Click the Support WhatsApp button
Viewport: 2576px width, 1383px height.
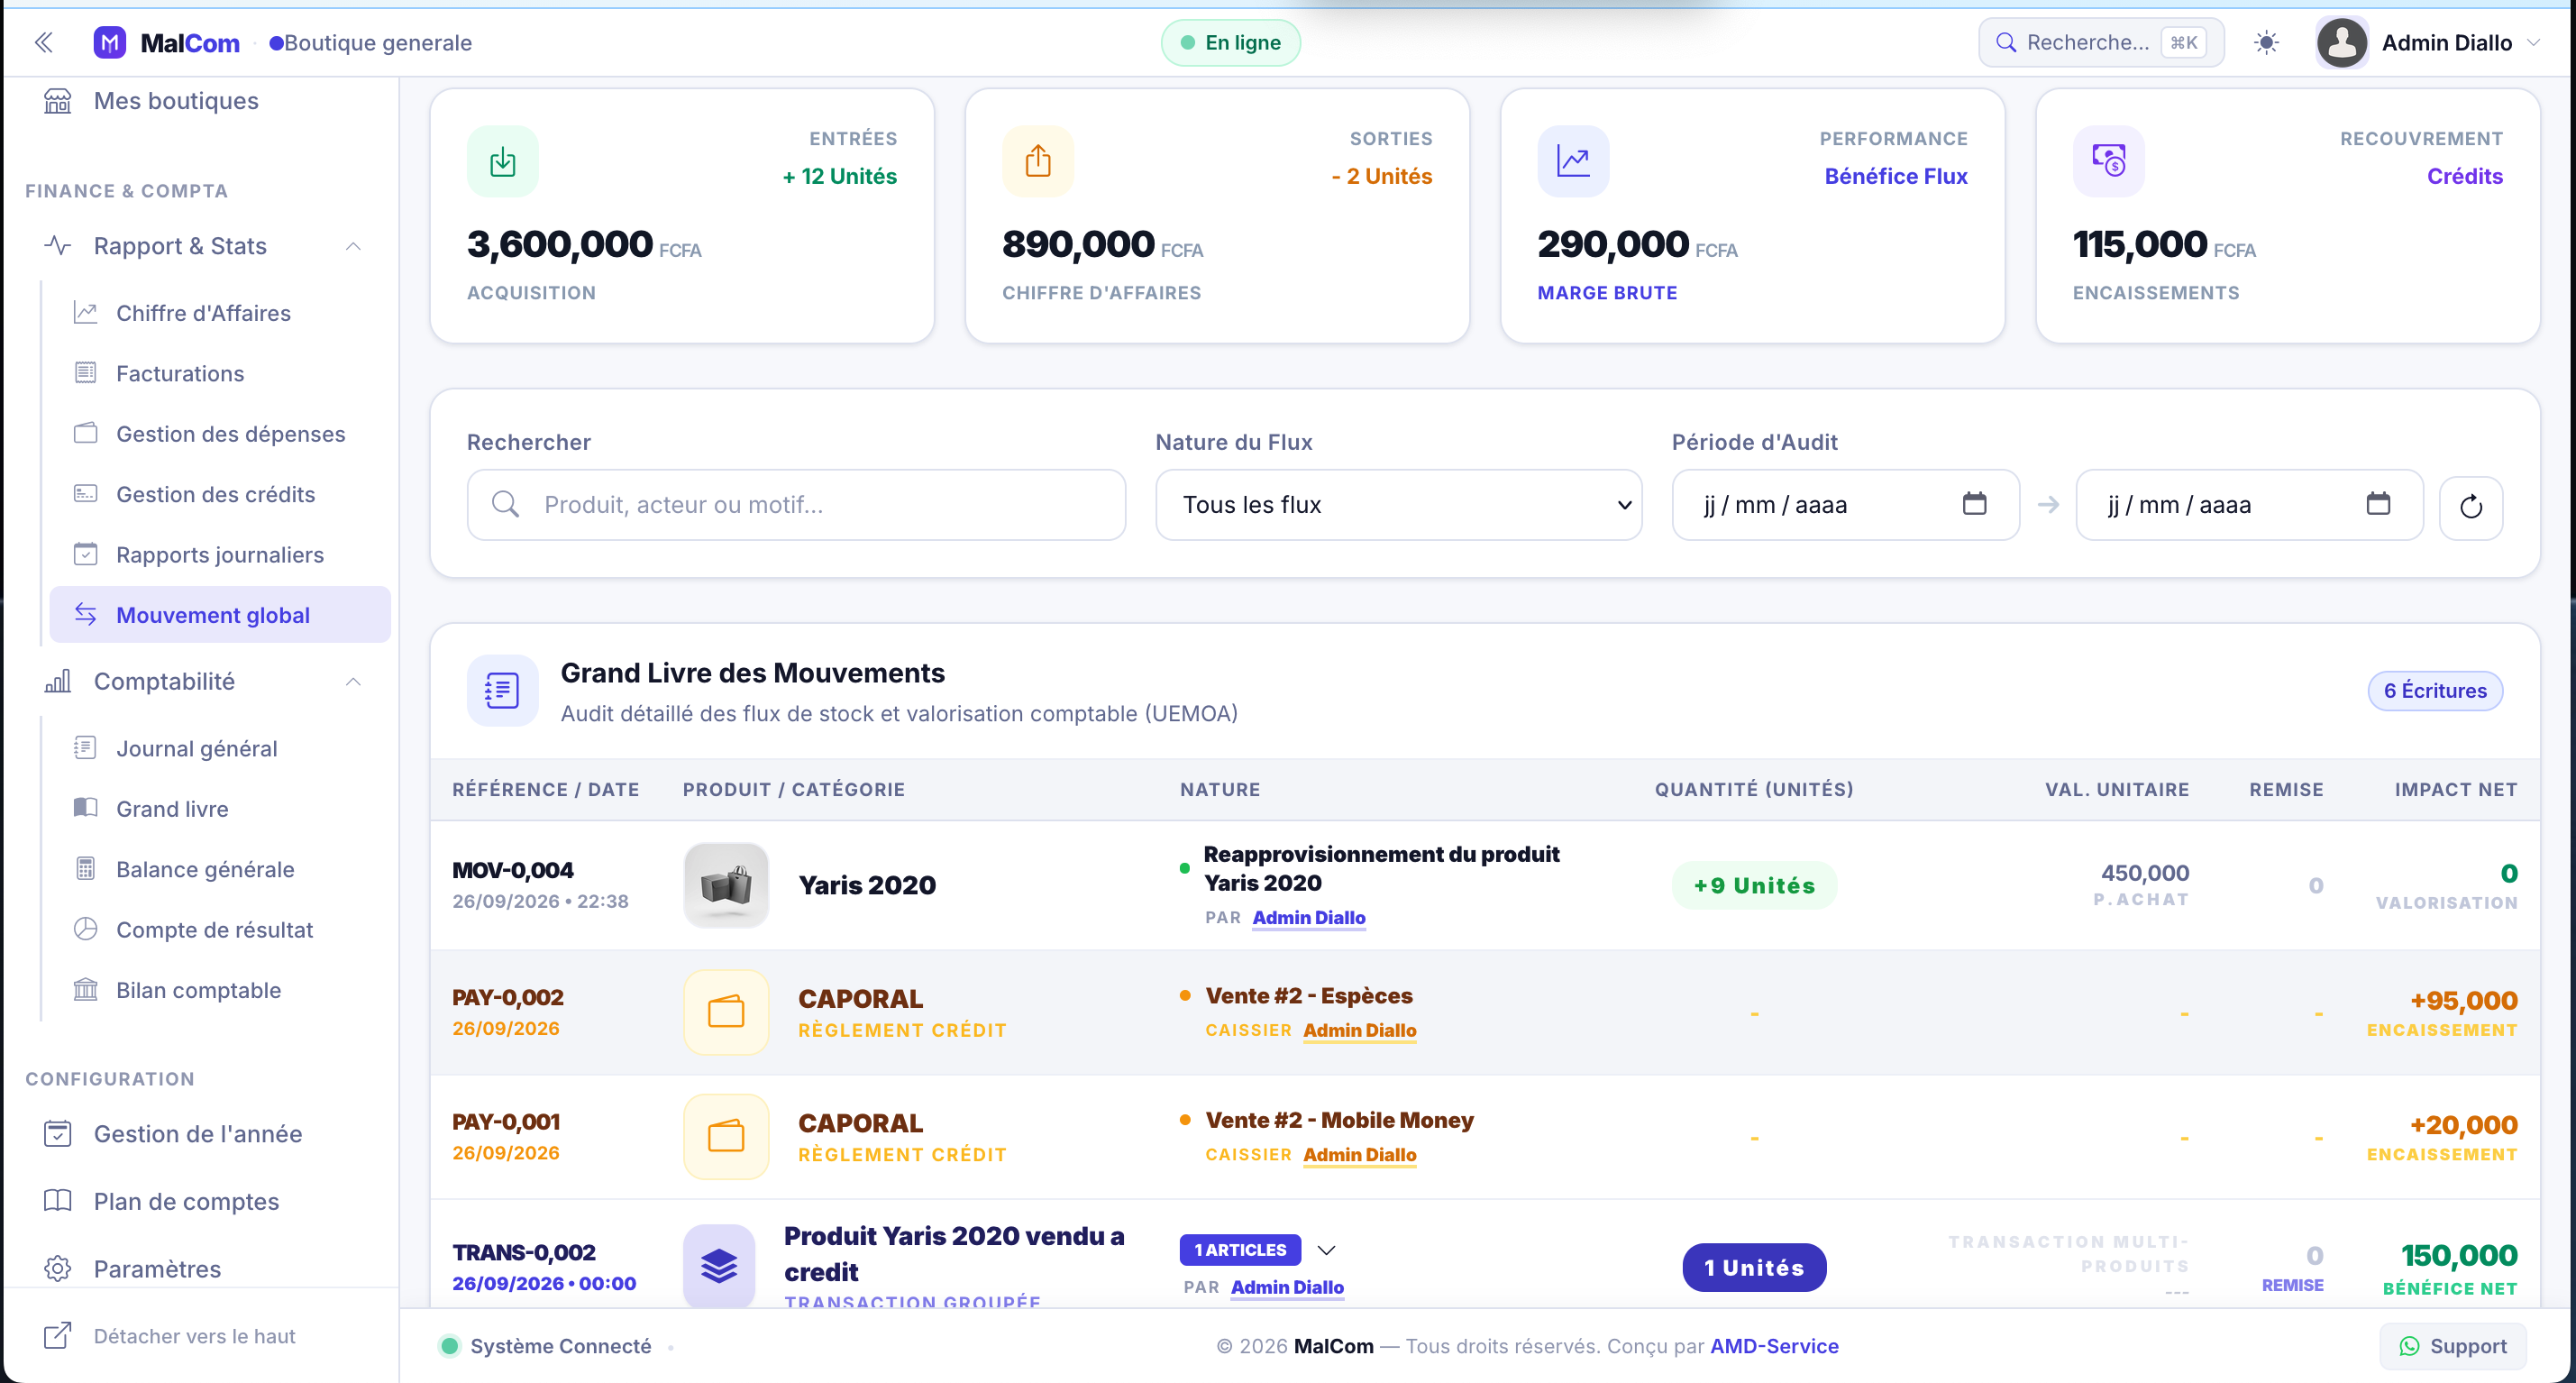click(x=2453, y=1346)
